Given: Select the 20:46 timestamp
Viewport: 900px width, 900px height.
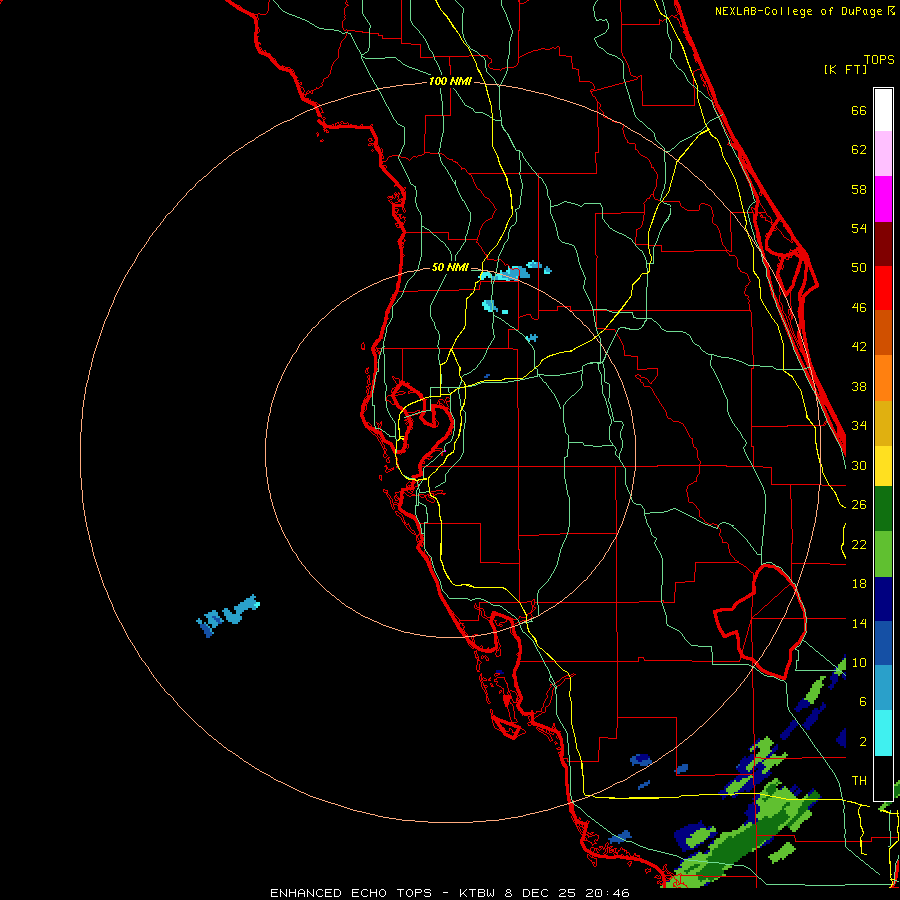Looking at the screenshot, I should click(608, 893).
